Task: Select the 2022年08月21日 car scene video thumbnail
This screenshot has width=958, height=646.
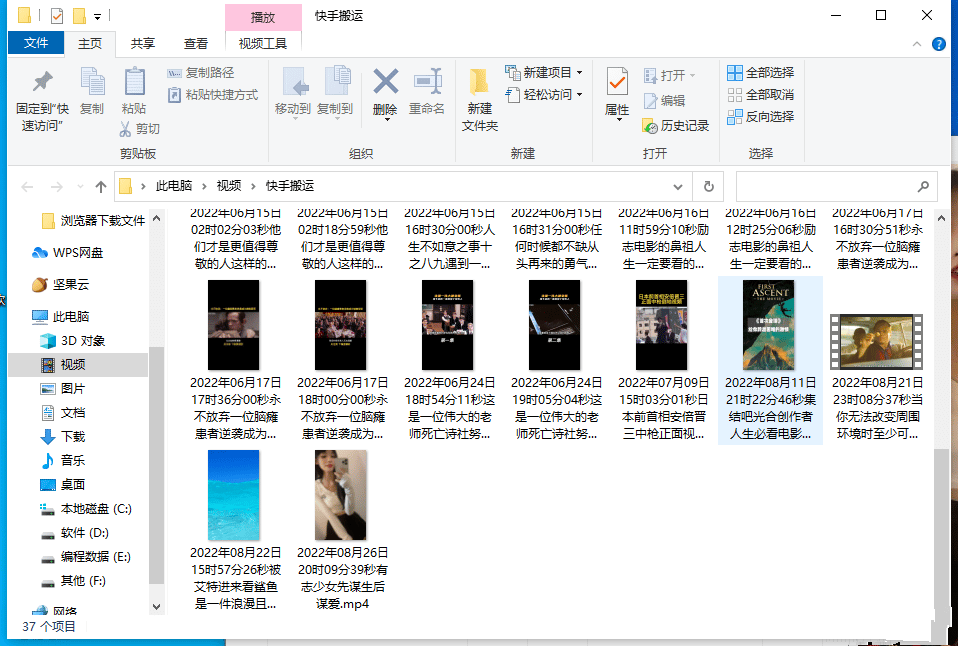Action: pyautogui.click(x=877, y=342)
